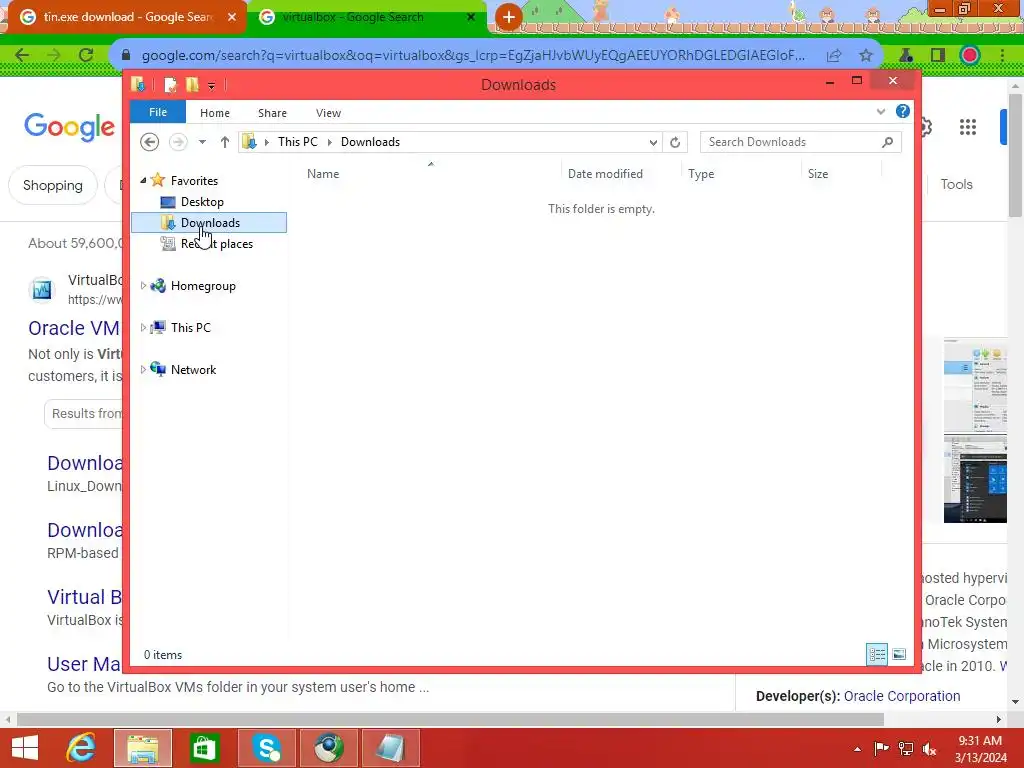Select Network in the navigation pane

coord(193,370)
